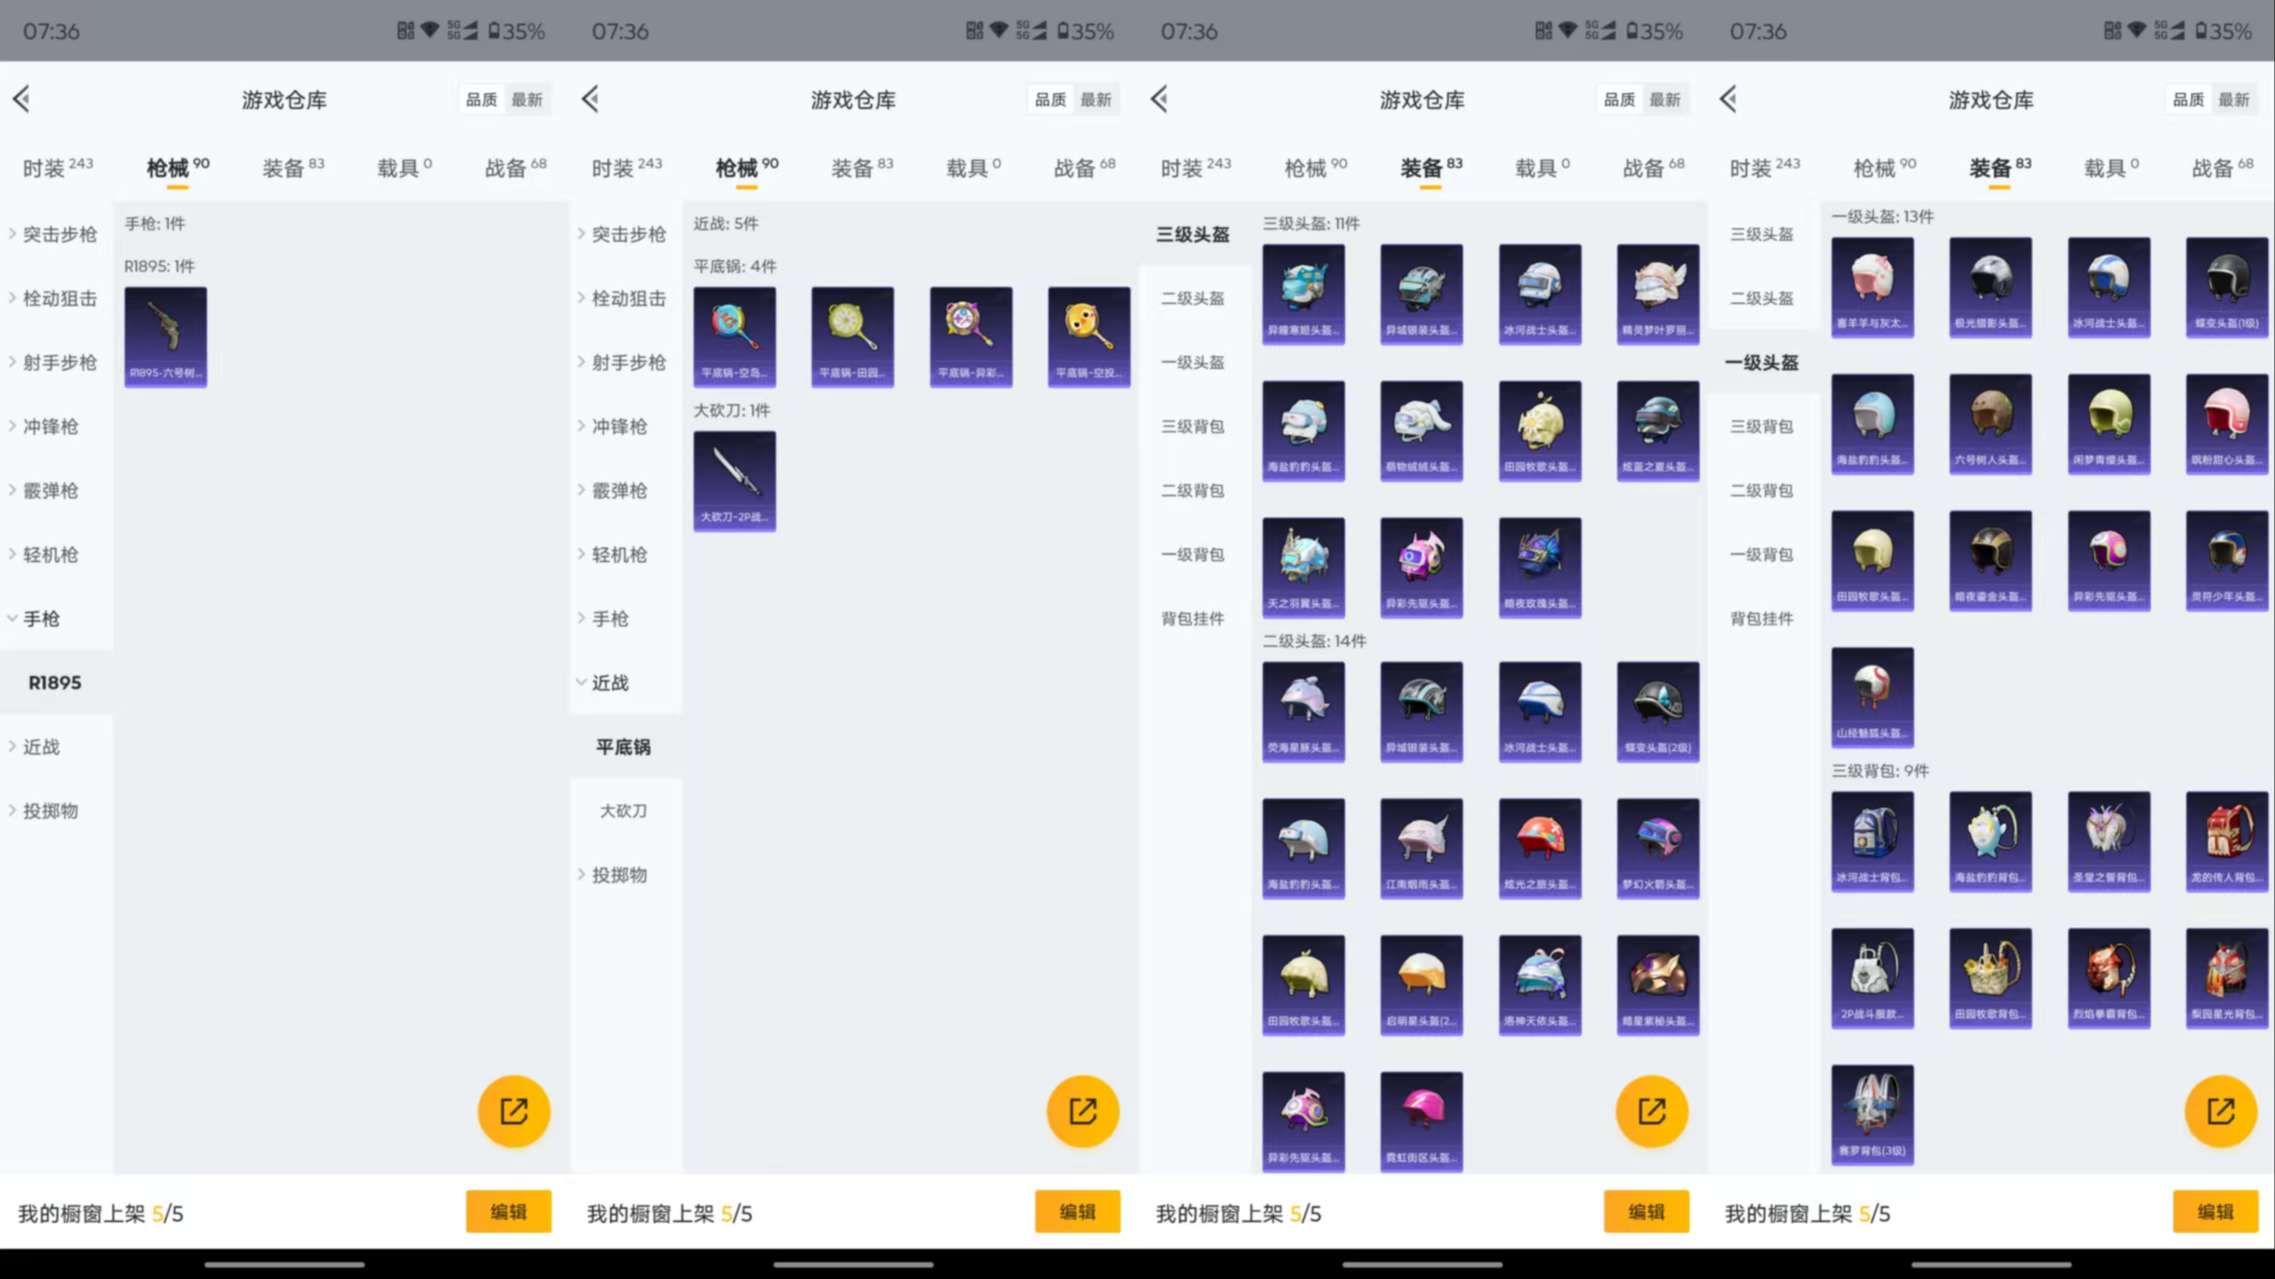This screenshot has height=1279, width=2275.
Task: Tap the back arrow to exit the warehouse
Action: pos(22,99)
